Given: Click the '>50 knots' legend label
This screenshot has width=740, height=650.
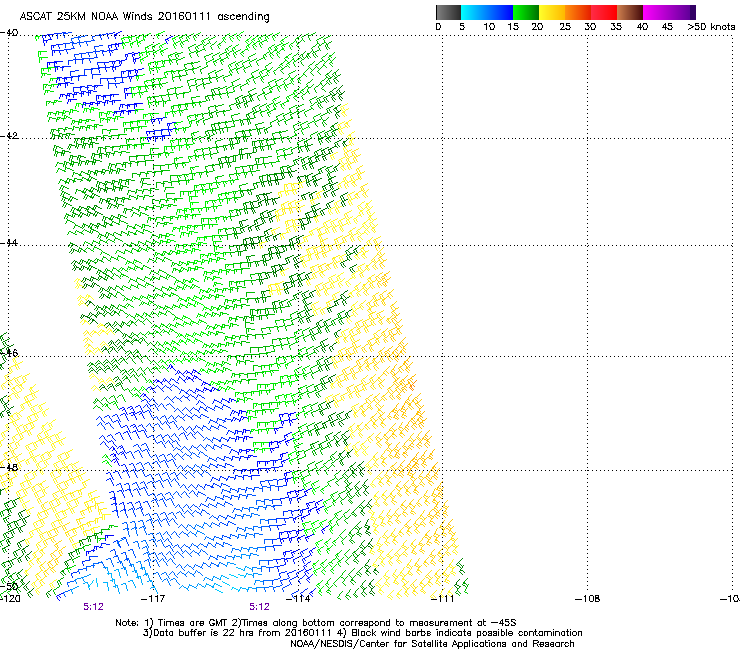Looking at the screenshot, I should pos(711,27).
